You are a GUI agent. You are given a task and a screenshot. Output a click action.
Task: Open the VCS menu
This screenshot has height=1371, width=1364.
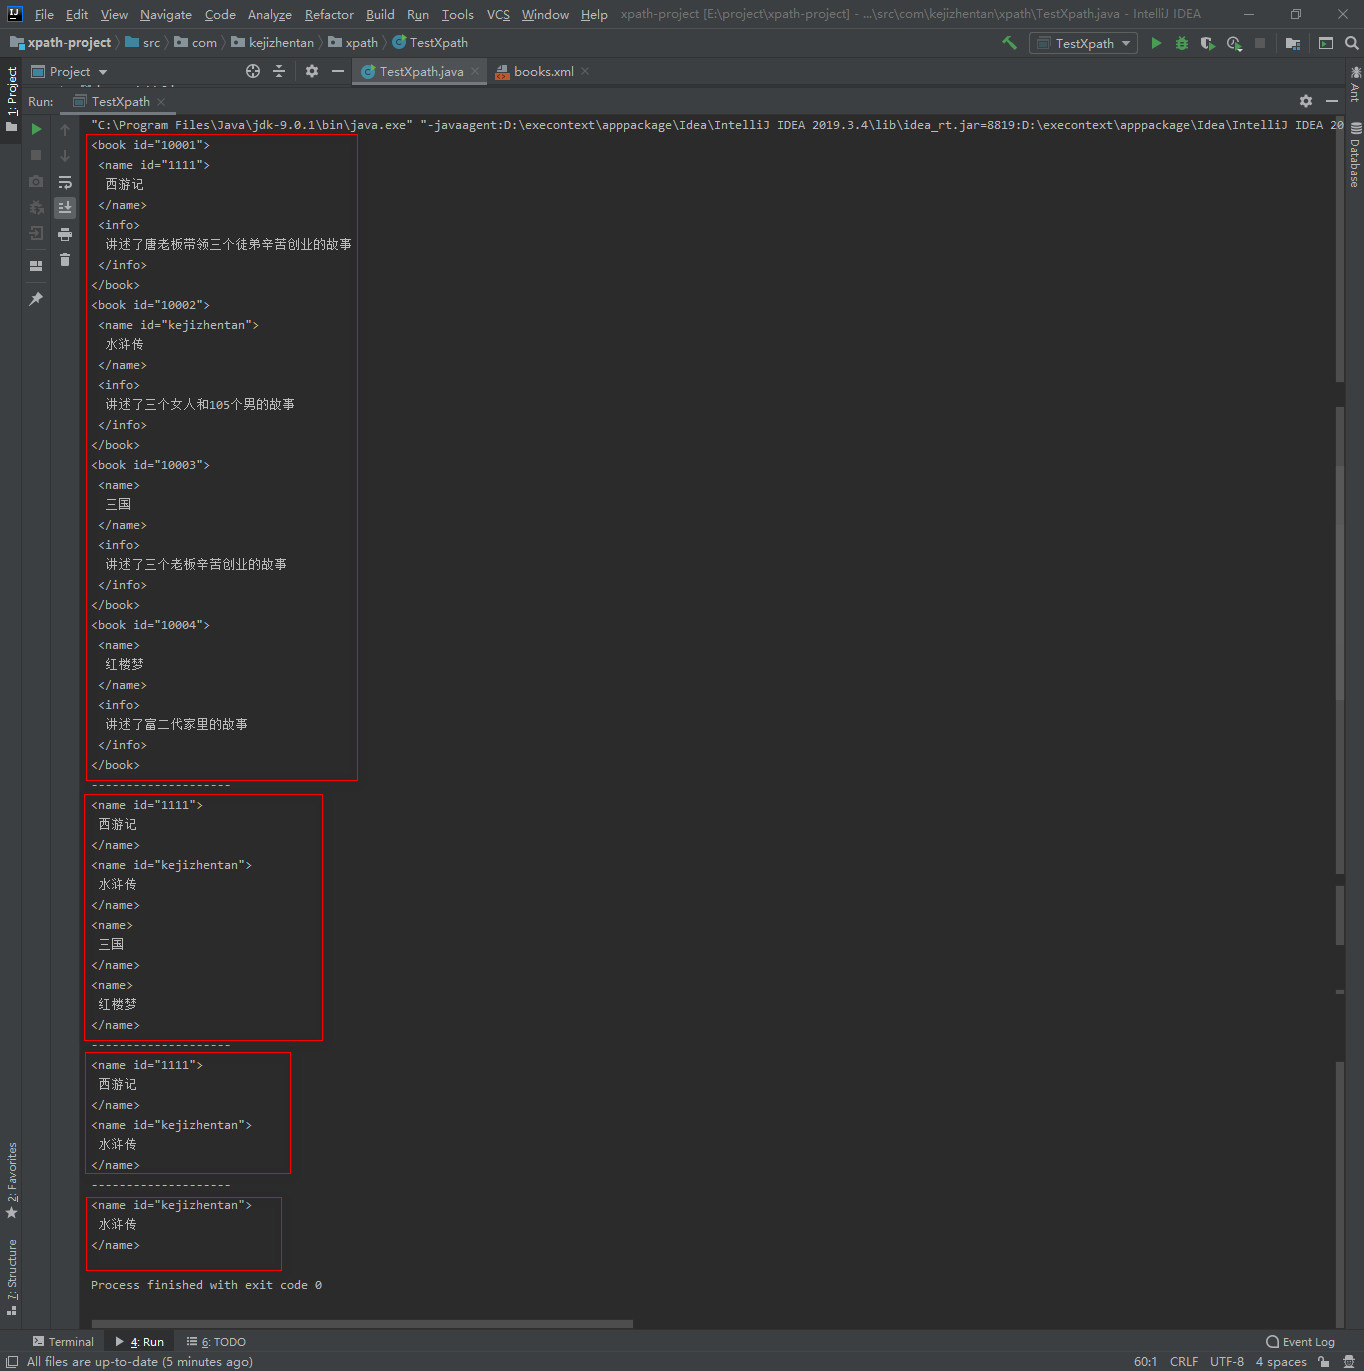498,14
